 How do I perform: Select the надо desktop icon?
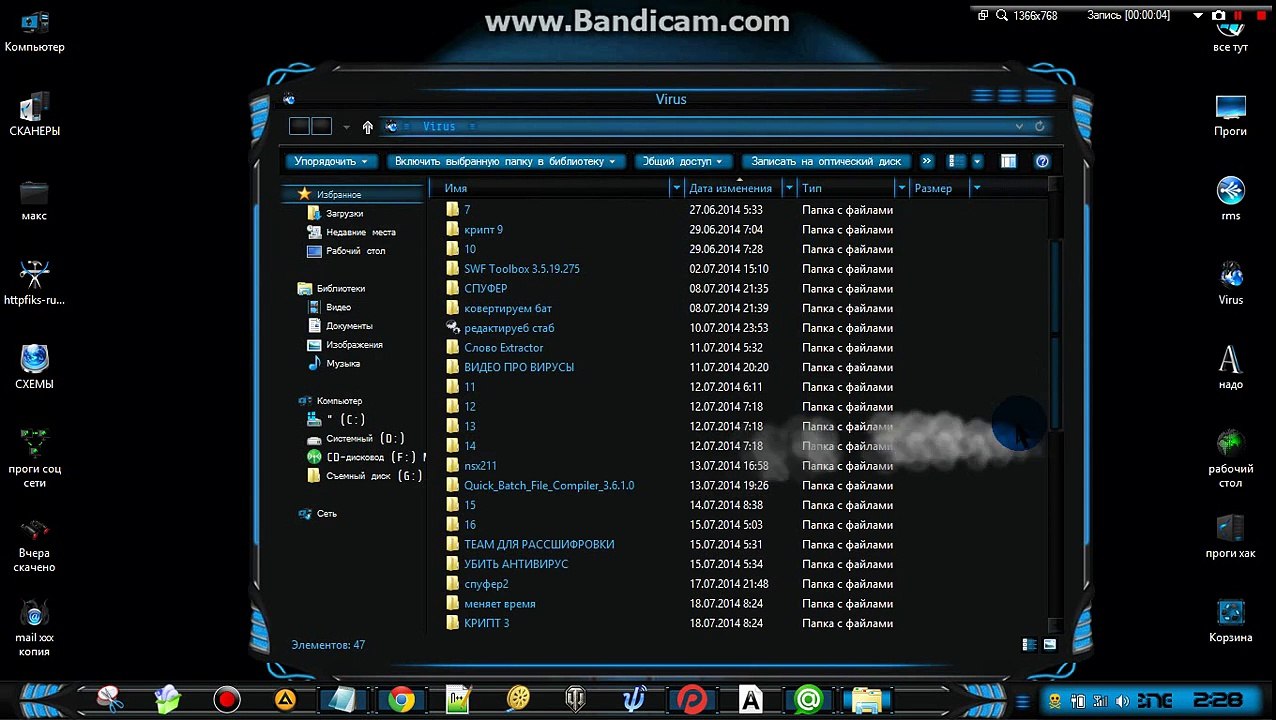1230,367
